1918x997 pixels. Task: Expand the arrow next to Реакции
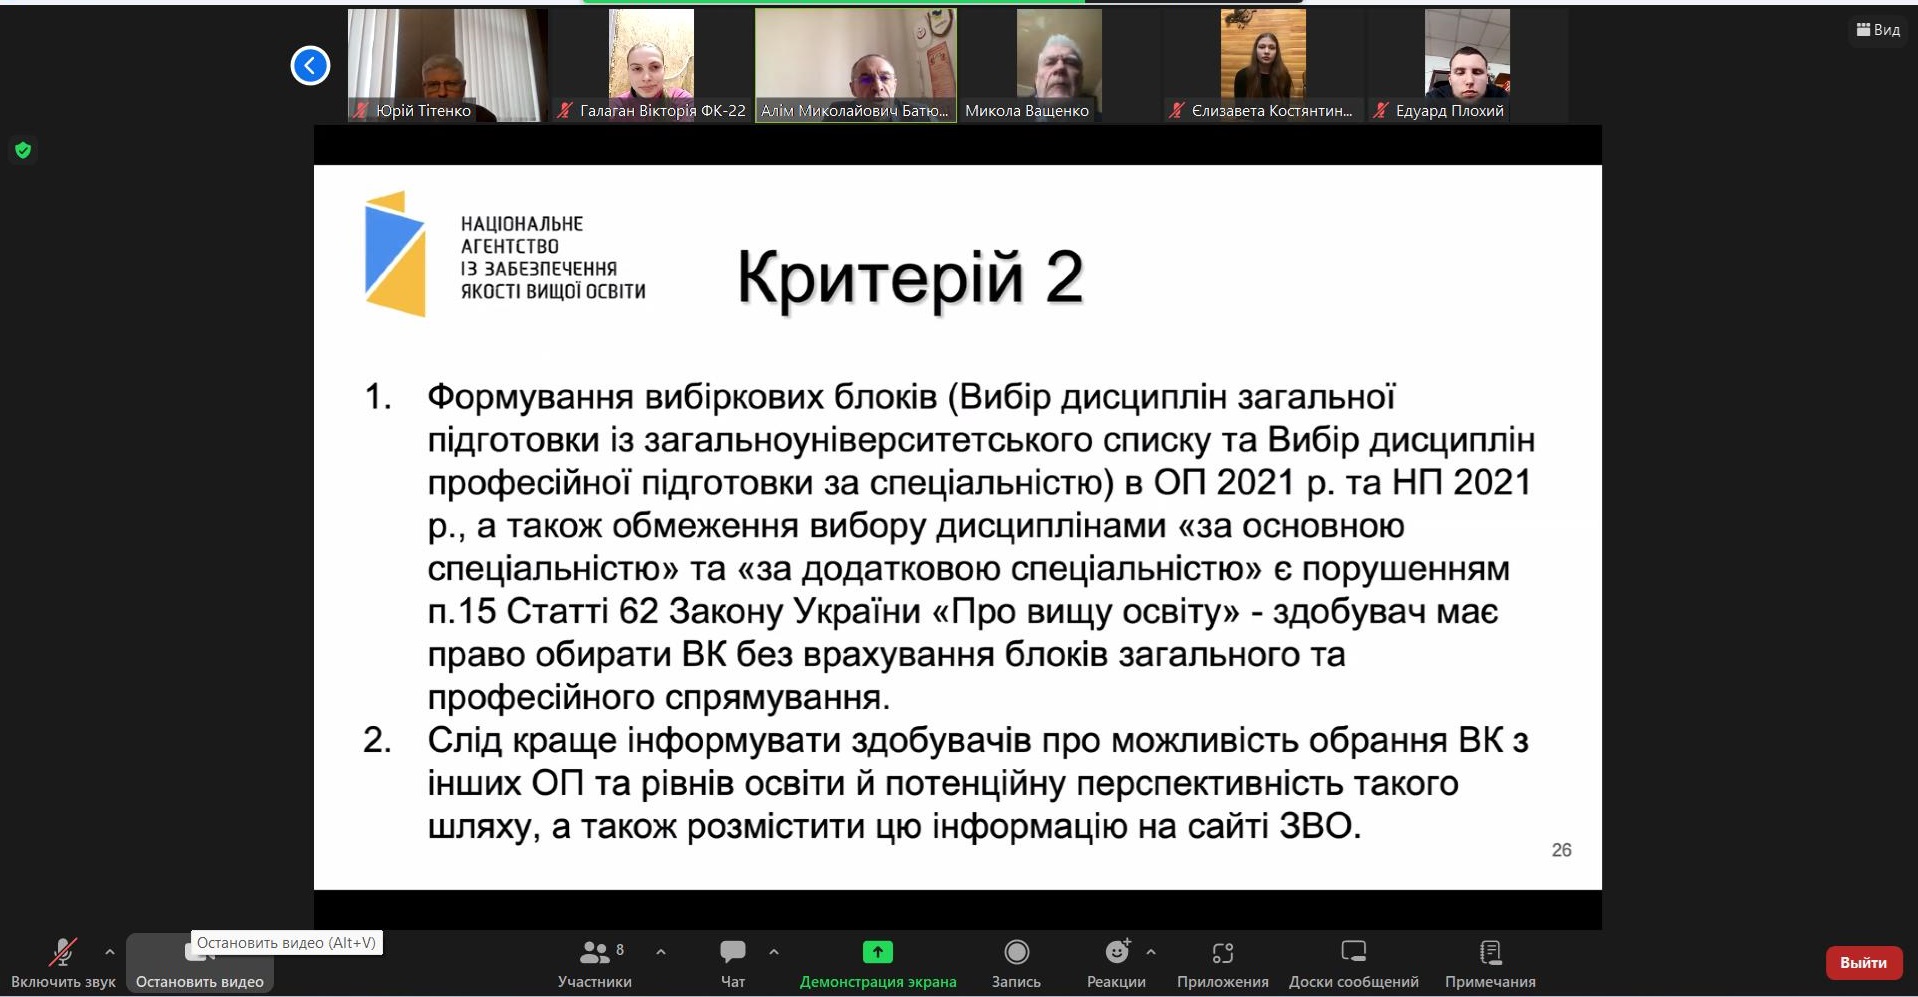click(1151, 952)
